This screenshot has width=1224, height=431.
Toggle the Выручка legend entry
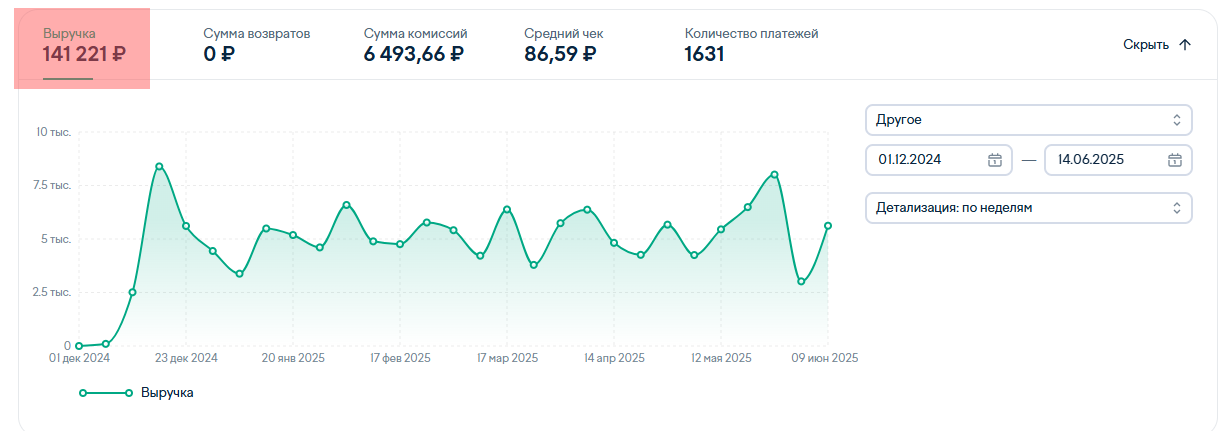[x=136, y=393]
